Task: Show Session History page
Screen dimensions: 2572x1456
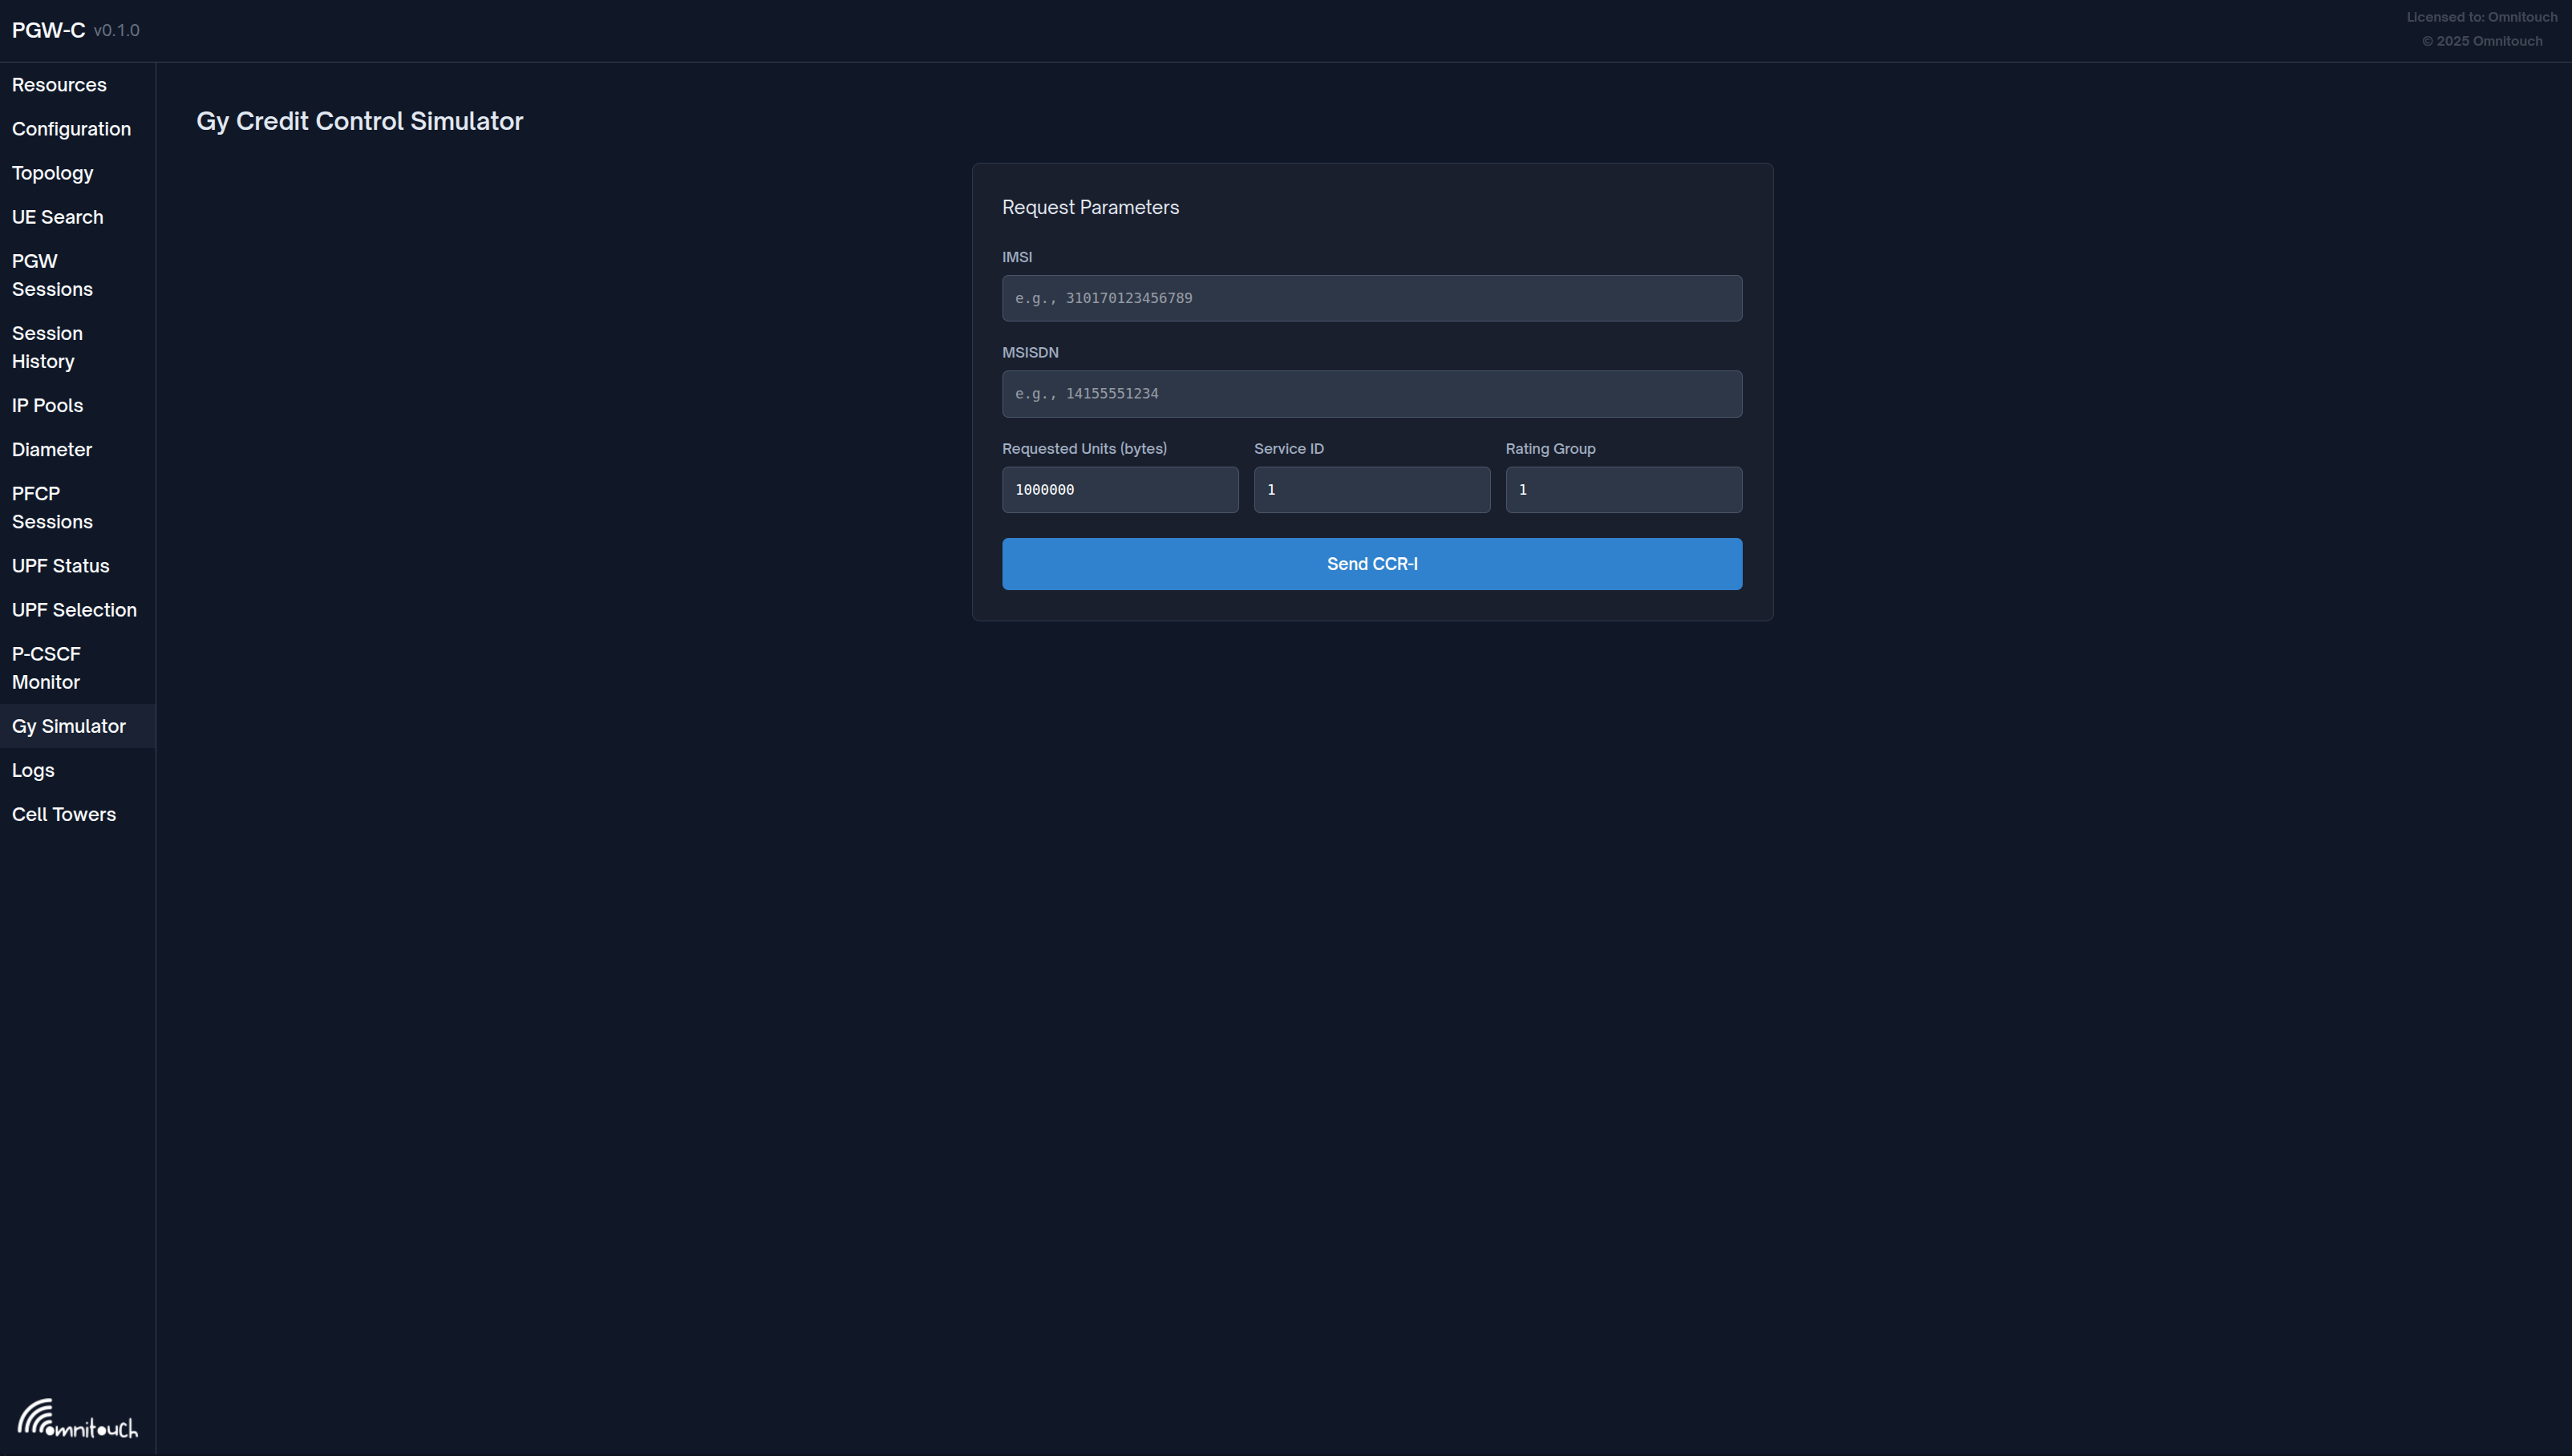Action: tap(47, 347)
